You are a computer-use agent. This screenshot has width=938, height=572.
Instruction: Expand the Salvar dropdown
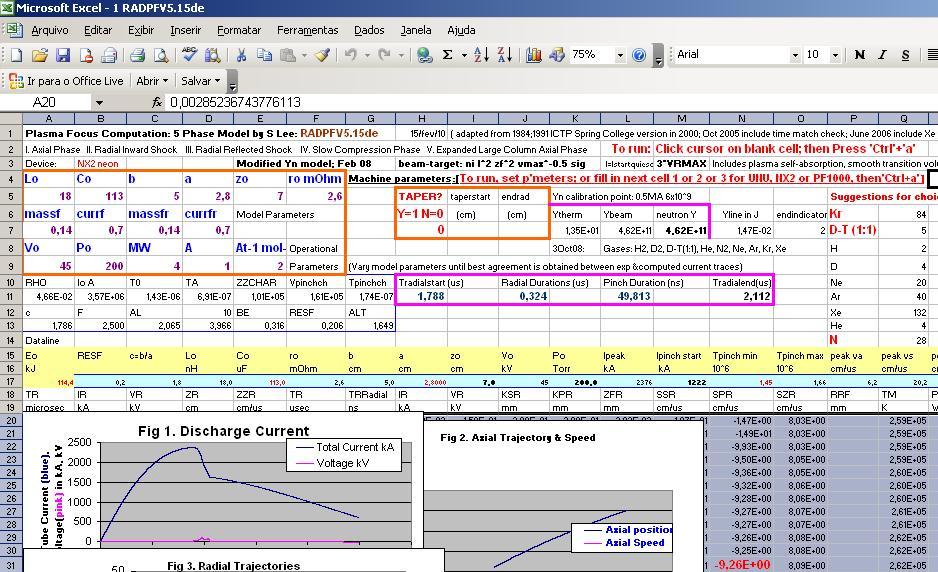(x=217, y=81)
